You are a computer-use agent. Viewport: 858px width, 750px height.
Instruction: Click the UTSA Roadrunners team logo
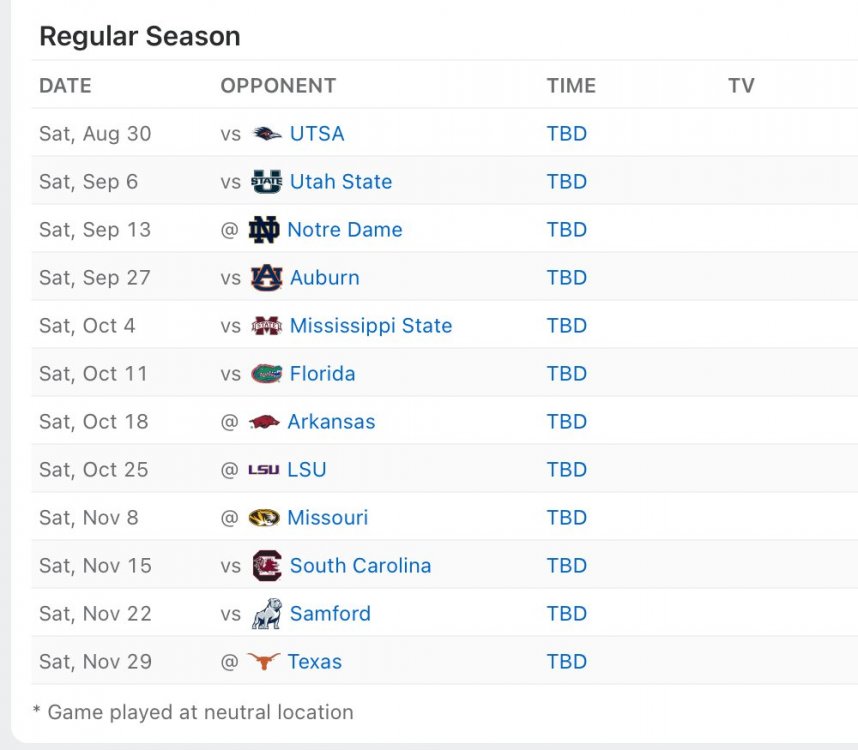click(267, 134)
